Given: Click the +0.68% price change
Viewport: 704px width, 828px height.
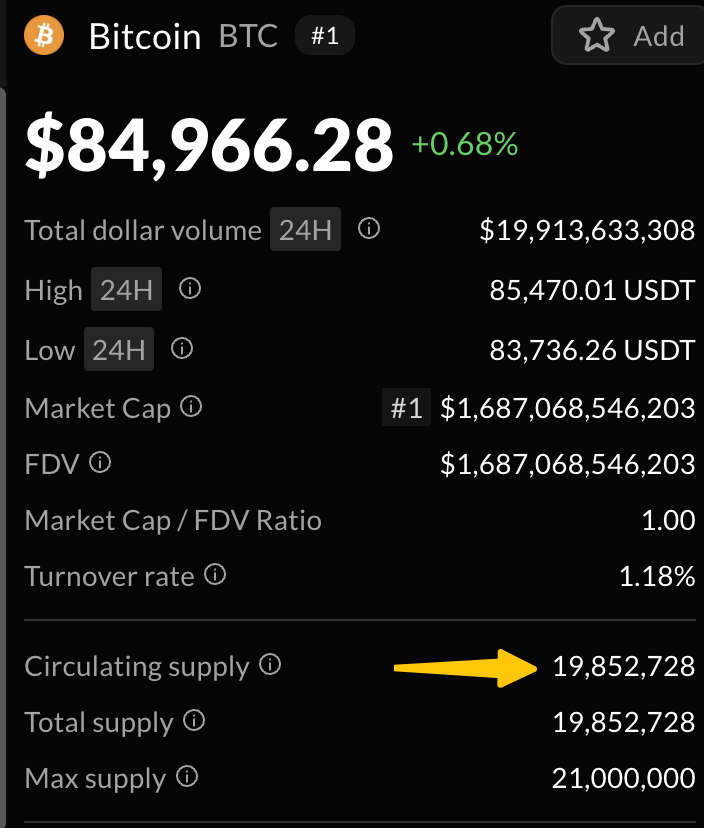Looking at the screenshot, I should pos(465,144).
